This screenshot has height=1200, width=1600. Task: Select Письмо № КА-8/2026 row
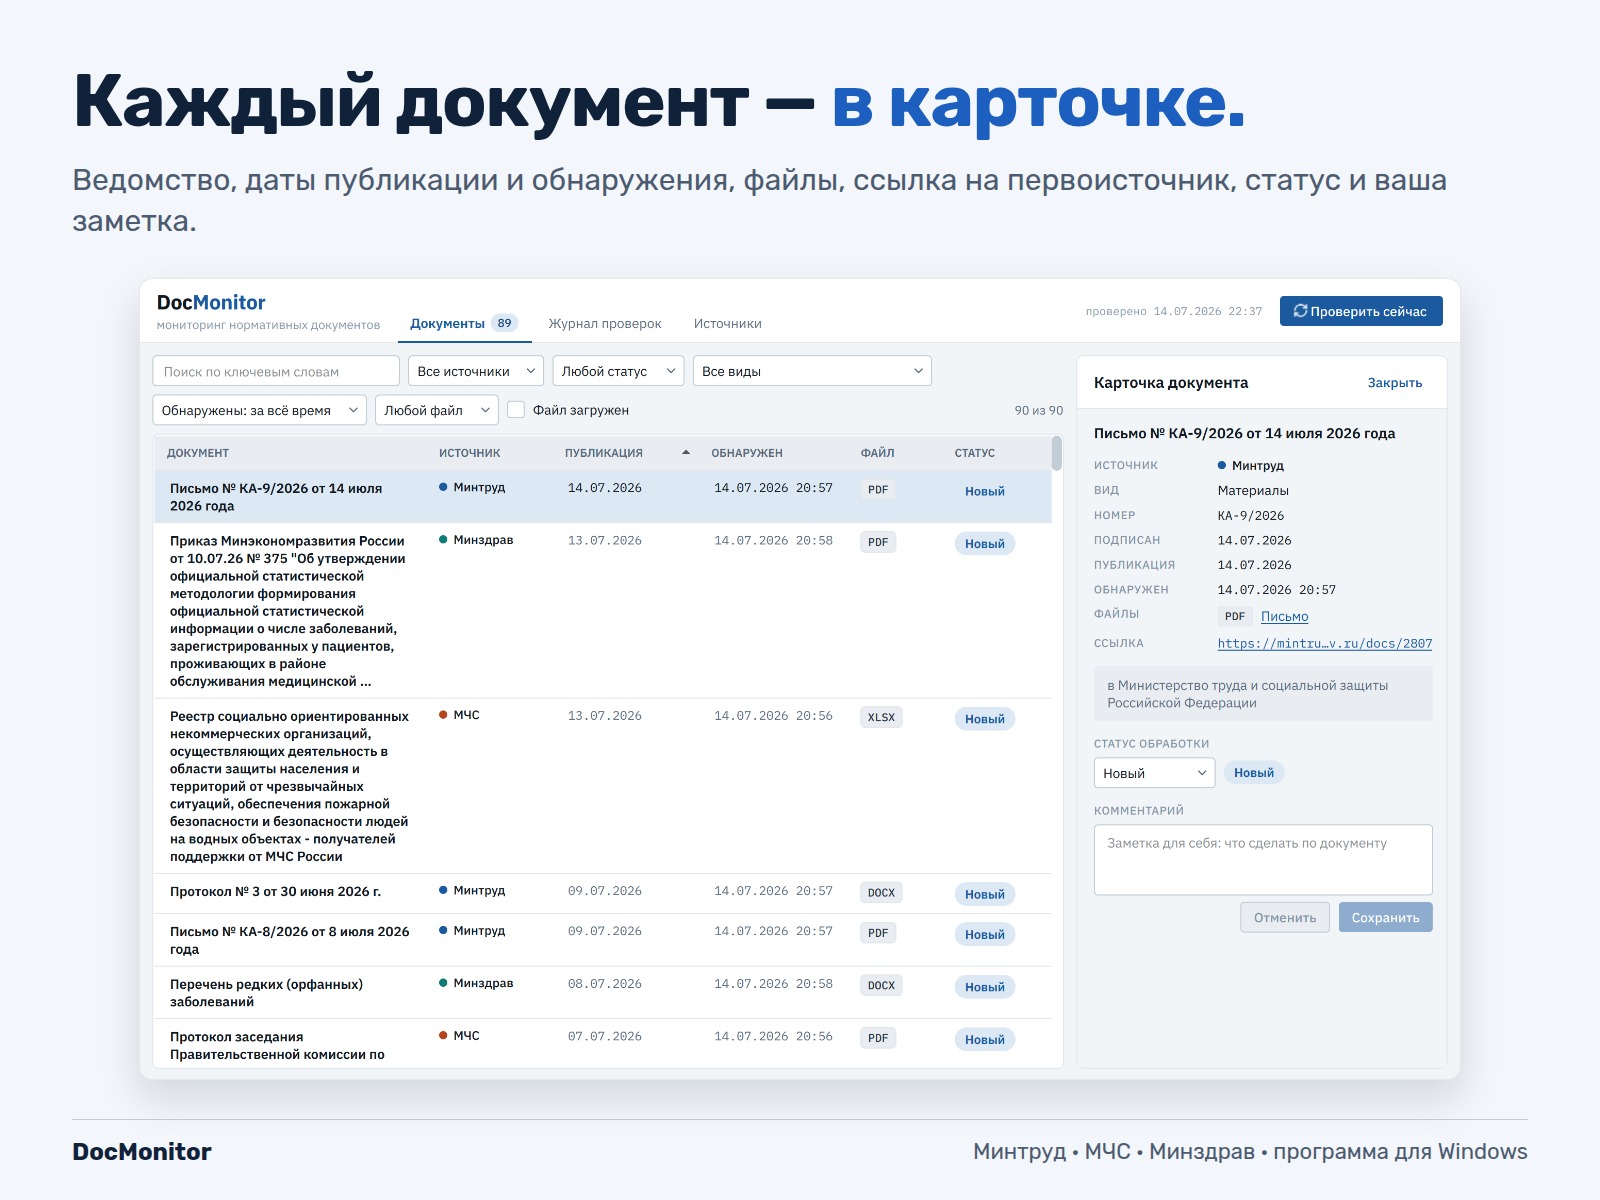coord(603,940)
